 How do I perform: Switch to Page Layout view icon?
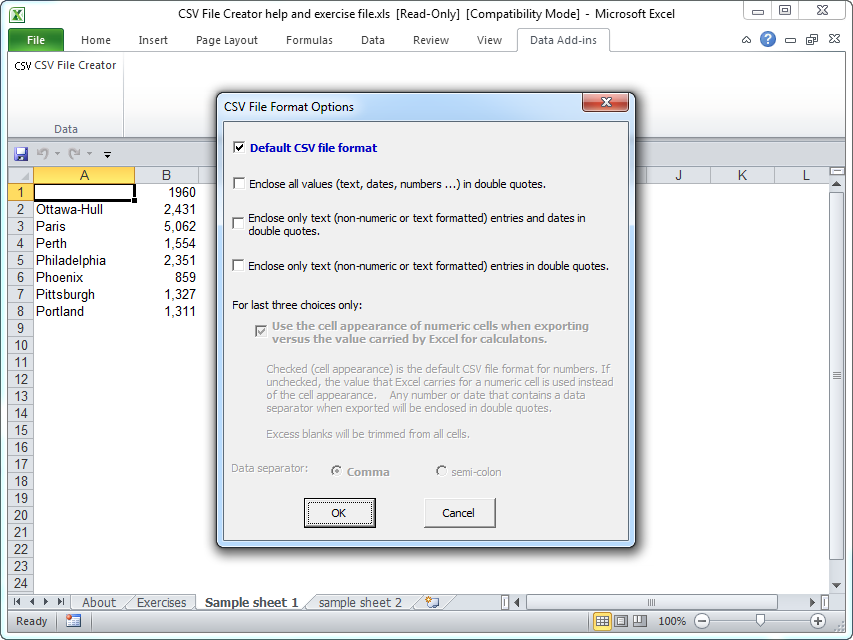(621, 621)
